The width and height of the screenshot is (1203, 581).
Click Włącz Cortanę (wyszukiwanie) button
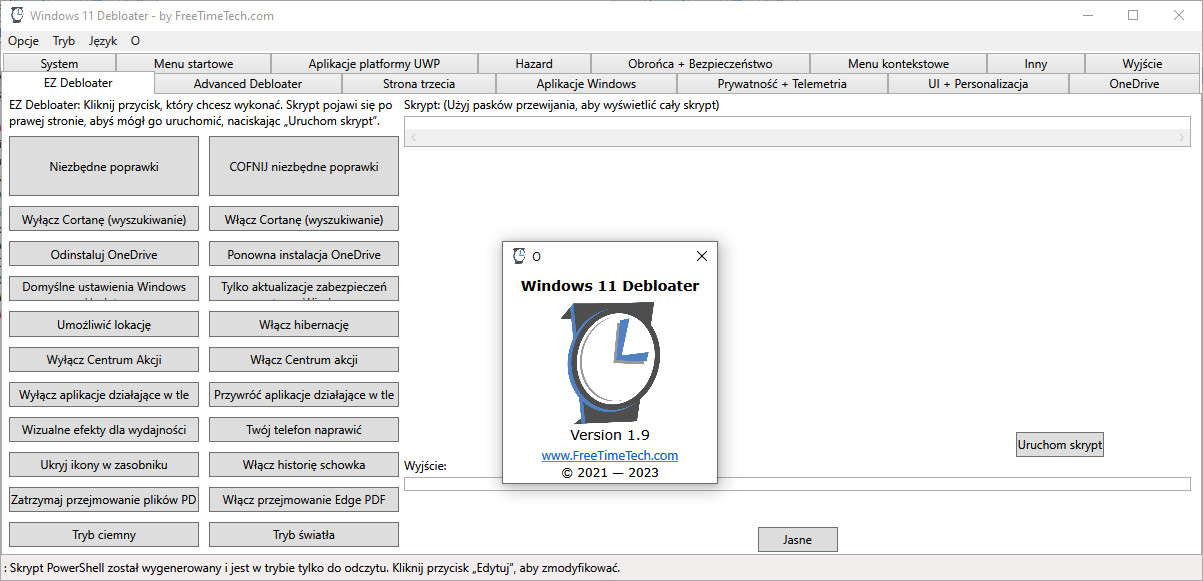tap(304, 219)
